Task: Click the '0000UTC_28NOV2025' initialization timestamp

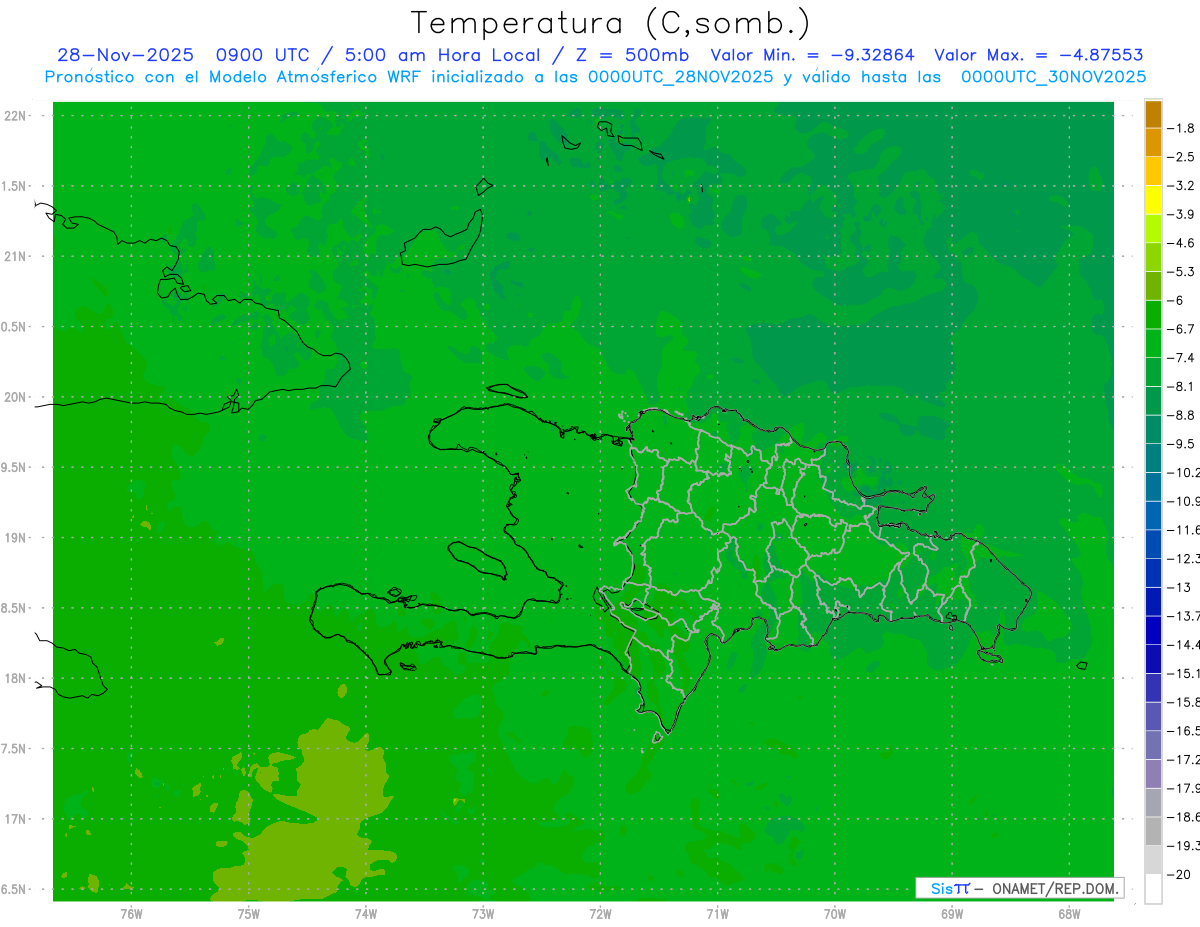Action: point(681,77)
